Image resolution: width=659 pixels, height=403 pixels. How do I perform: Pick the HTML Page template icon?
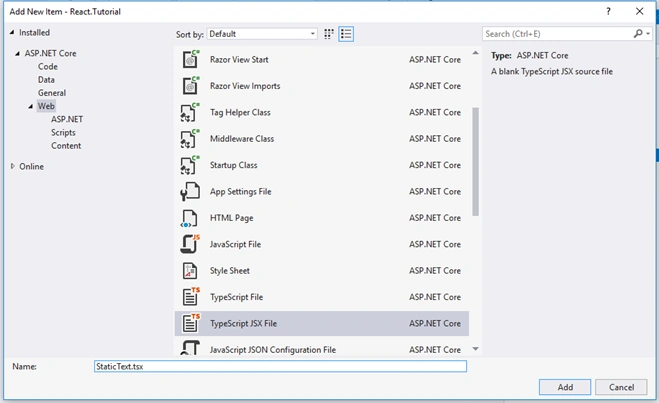[189, 218]
